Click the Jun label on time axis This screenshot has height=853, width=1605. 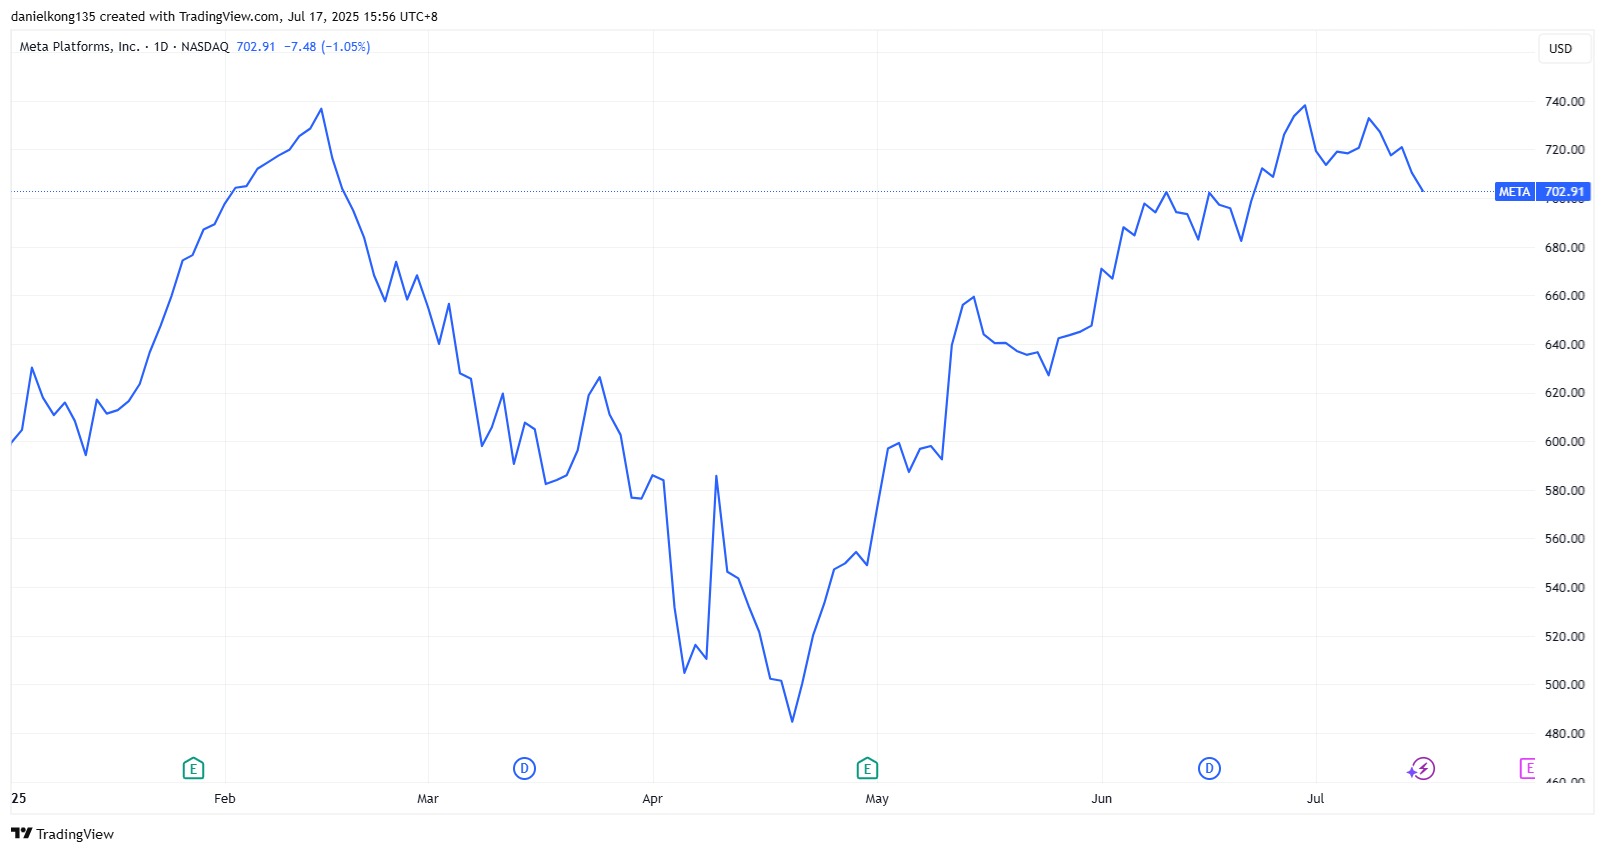pos(1101,798)
